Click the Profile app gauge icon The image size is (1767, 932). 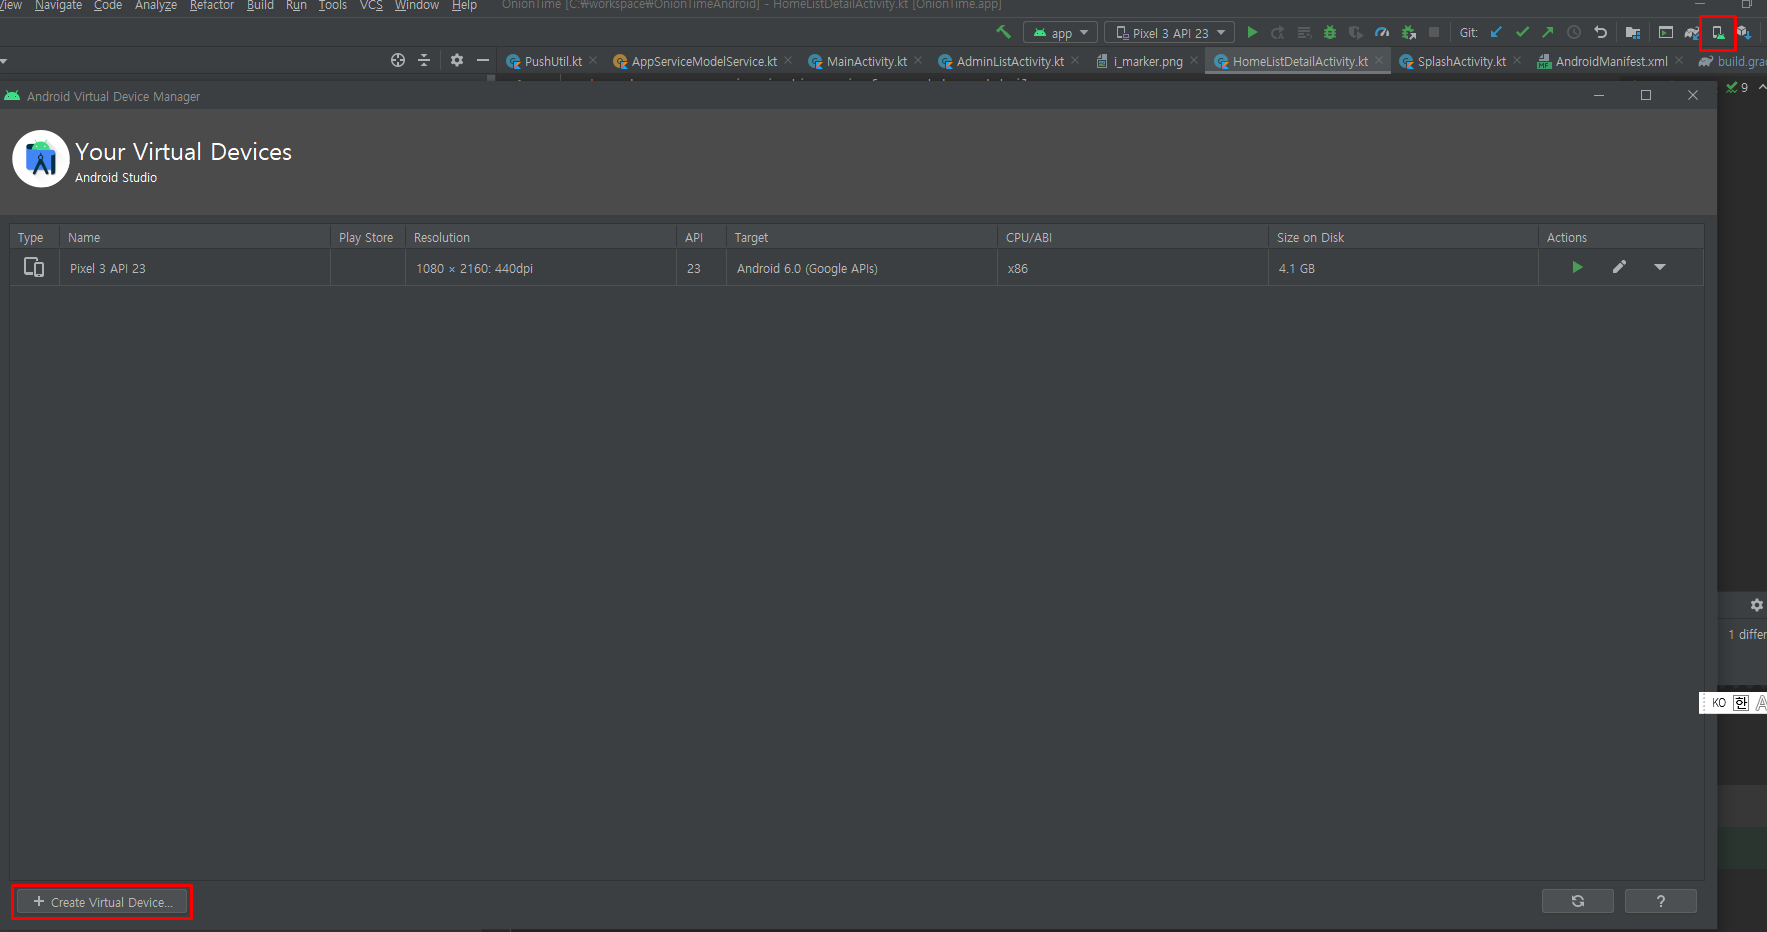tap(1382, 32)
